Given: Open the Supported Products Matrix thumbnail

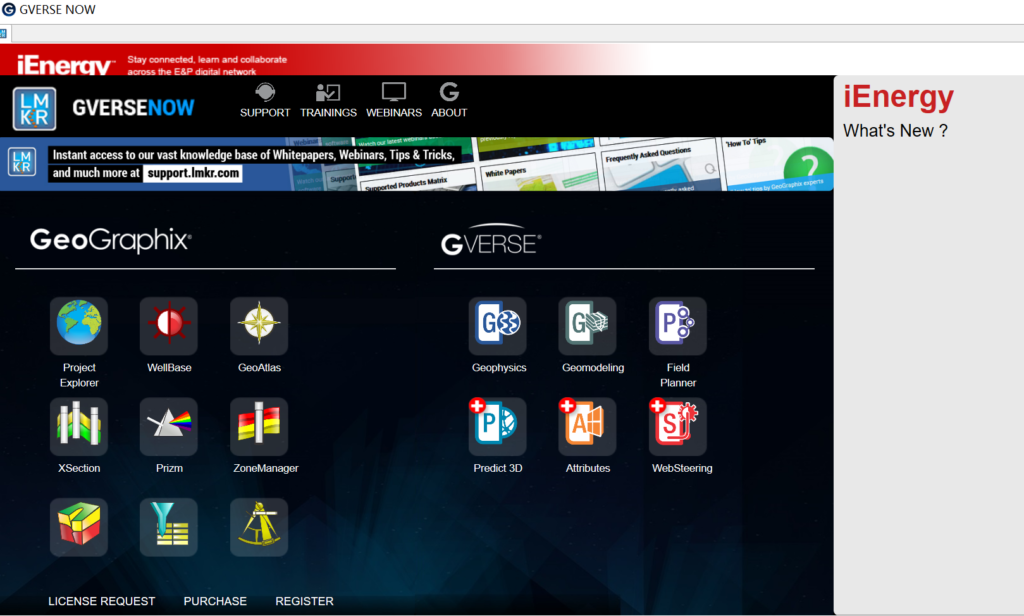Looking at the screenshot, I should pyautogui.click(x=418, y=181).
